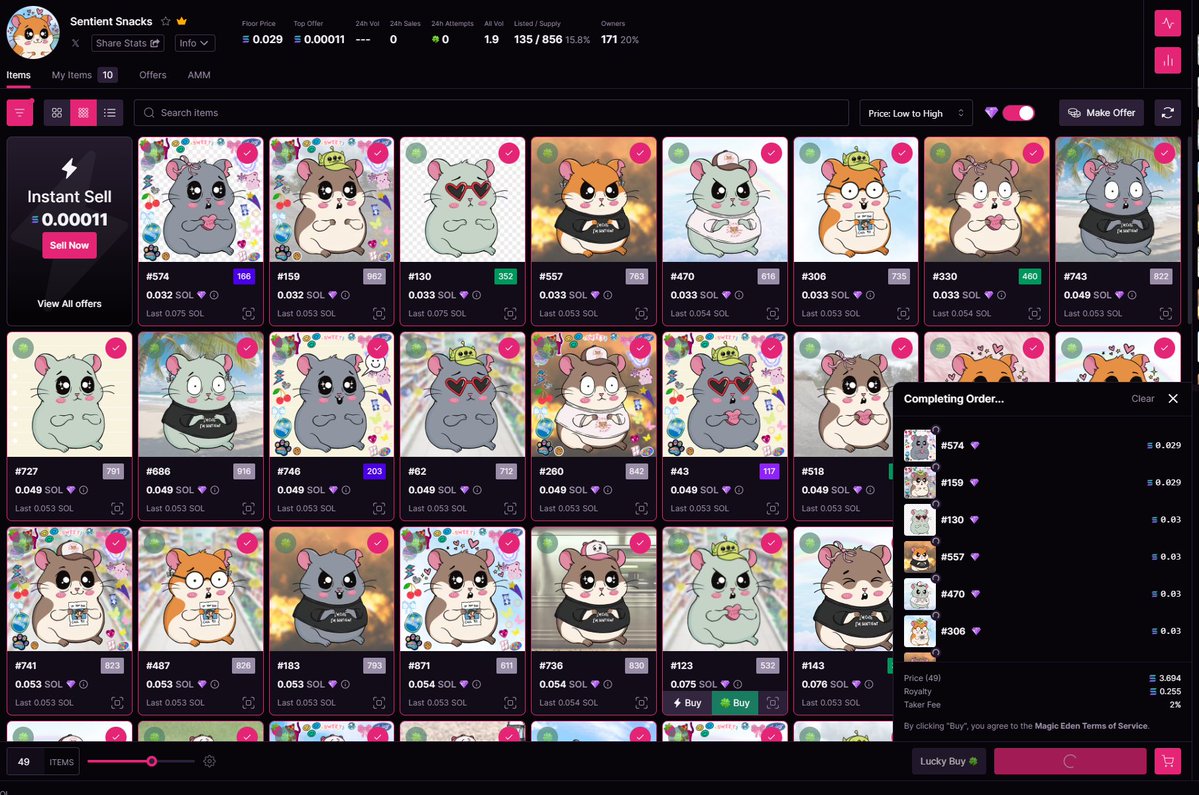This screenshot has width=1199, height=795.
Task: Switch to list view
Action: point(110,112)
